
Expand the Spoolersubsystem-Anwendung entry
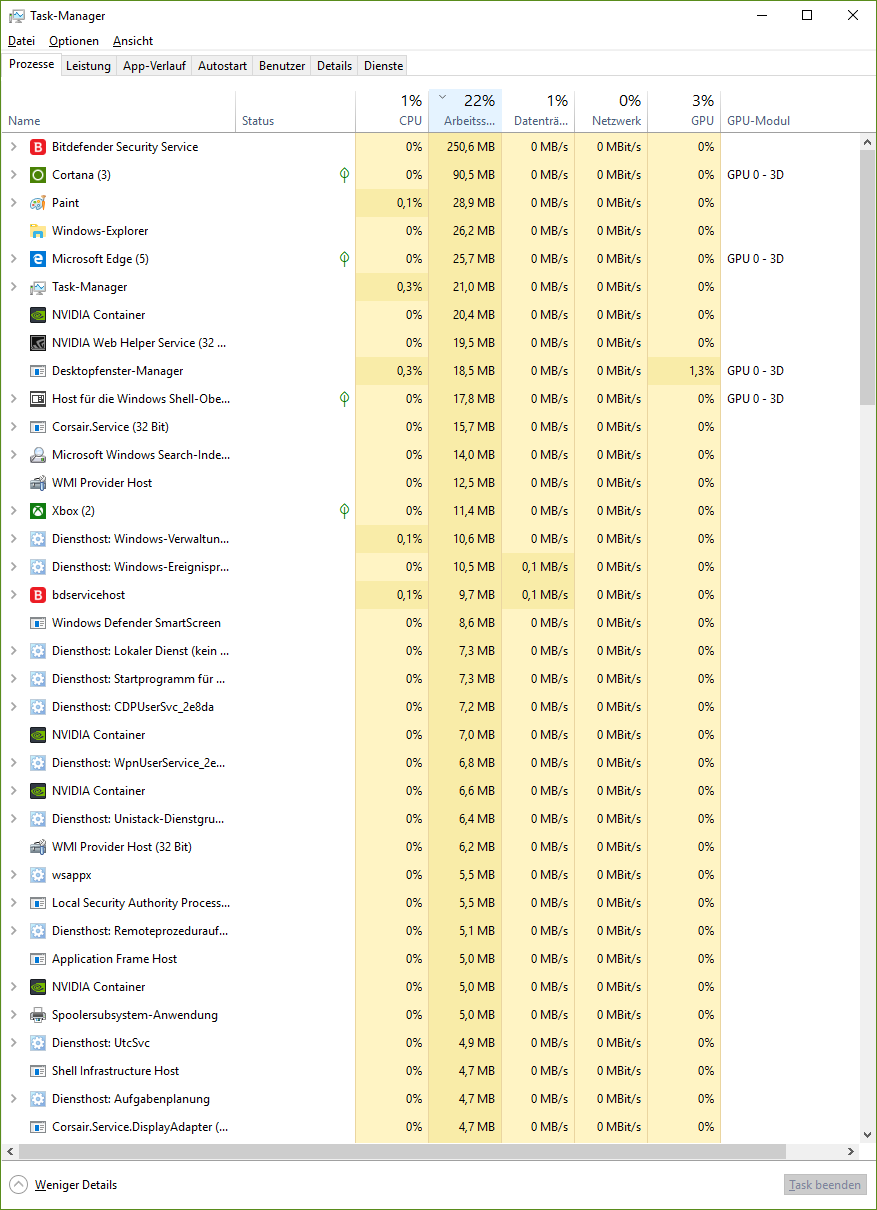click(13, 1015)
